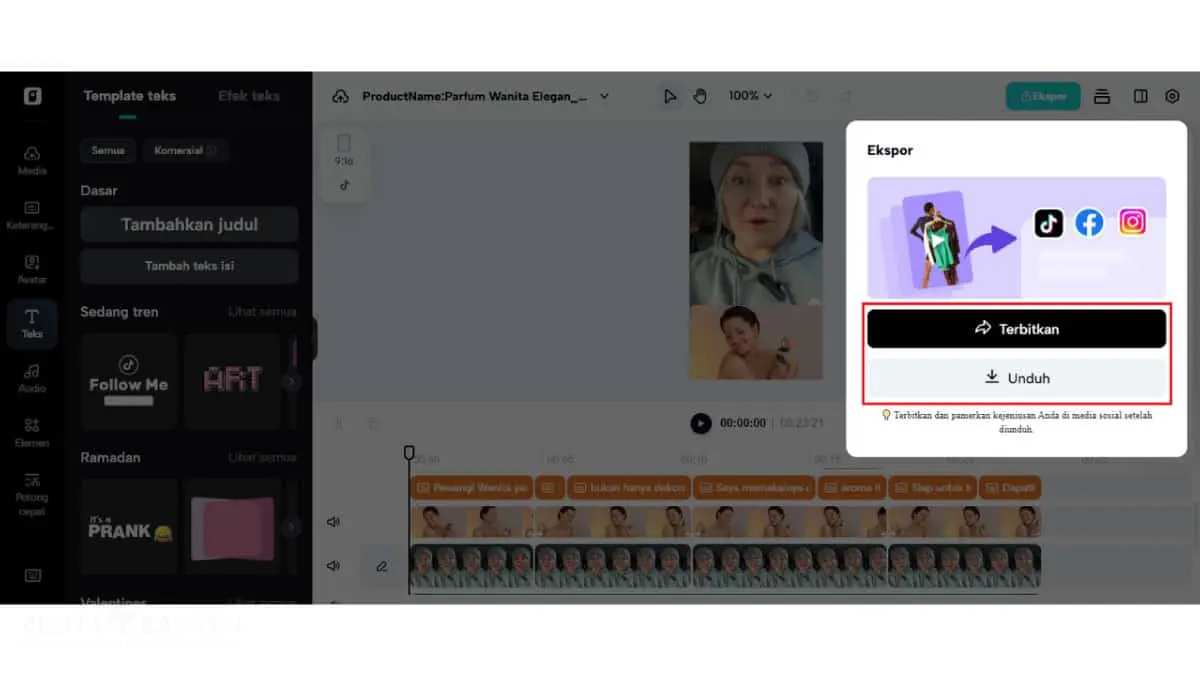Open the Elemen elements panel
1200x675 pixels.
32,431
